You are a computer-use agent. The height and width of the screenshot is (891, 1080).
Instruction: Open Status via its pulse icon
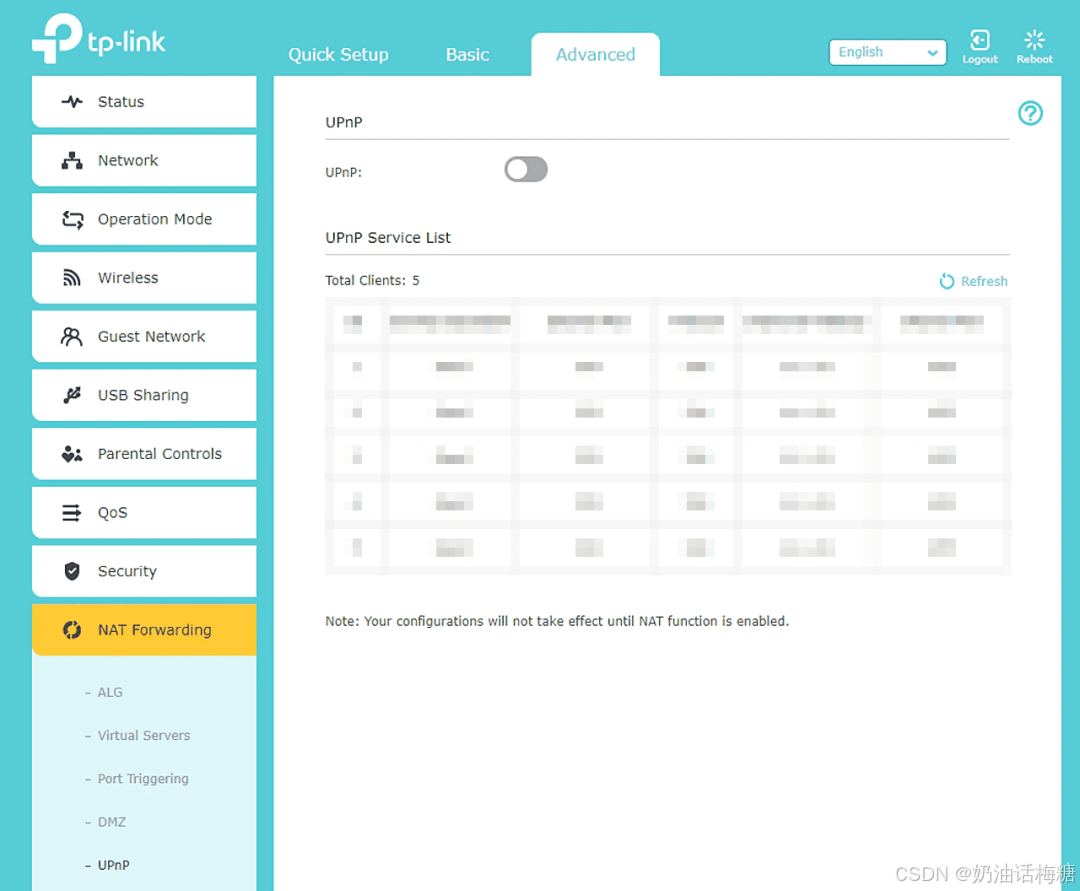point(72,102)
